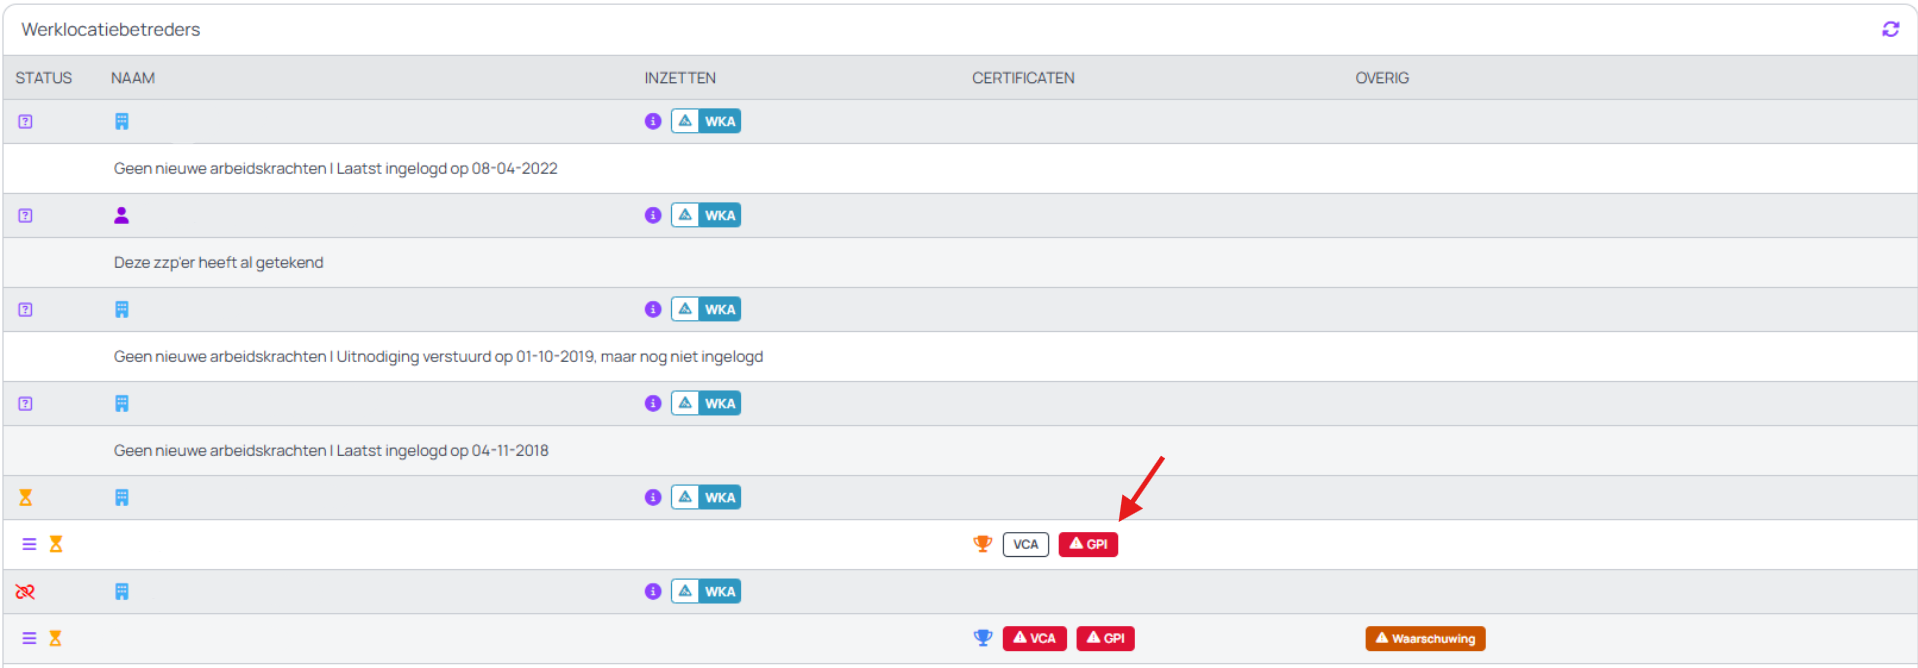Click the orange hourglass status icon next to building icon

(x=26, y=498)
